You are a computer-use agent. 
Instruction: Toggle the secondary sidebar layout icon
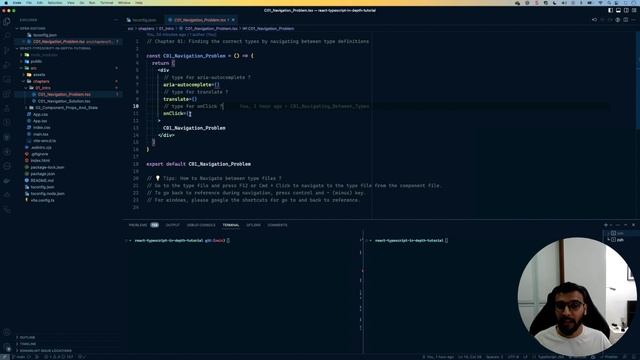coord(626,10)
